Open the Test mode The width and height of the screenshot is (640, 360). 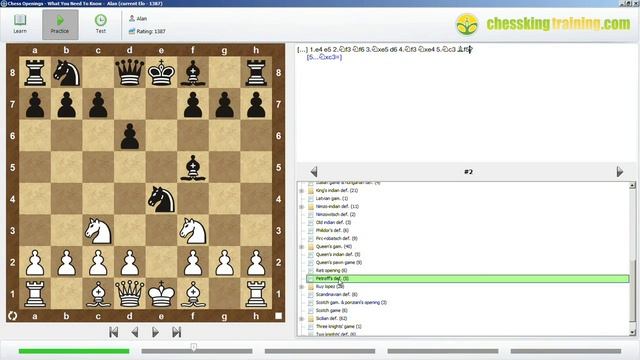tap(100, 24)
